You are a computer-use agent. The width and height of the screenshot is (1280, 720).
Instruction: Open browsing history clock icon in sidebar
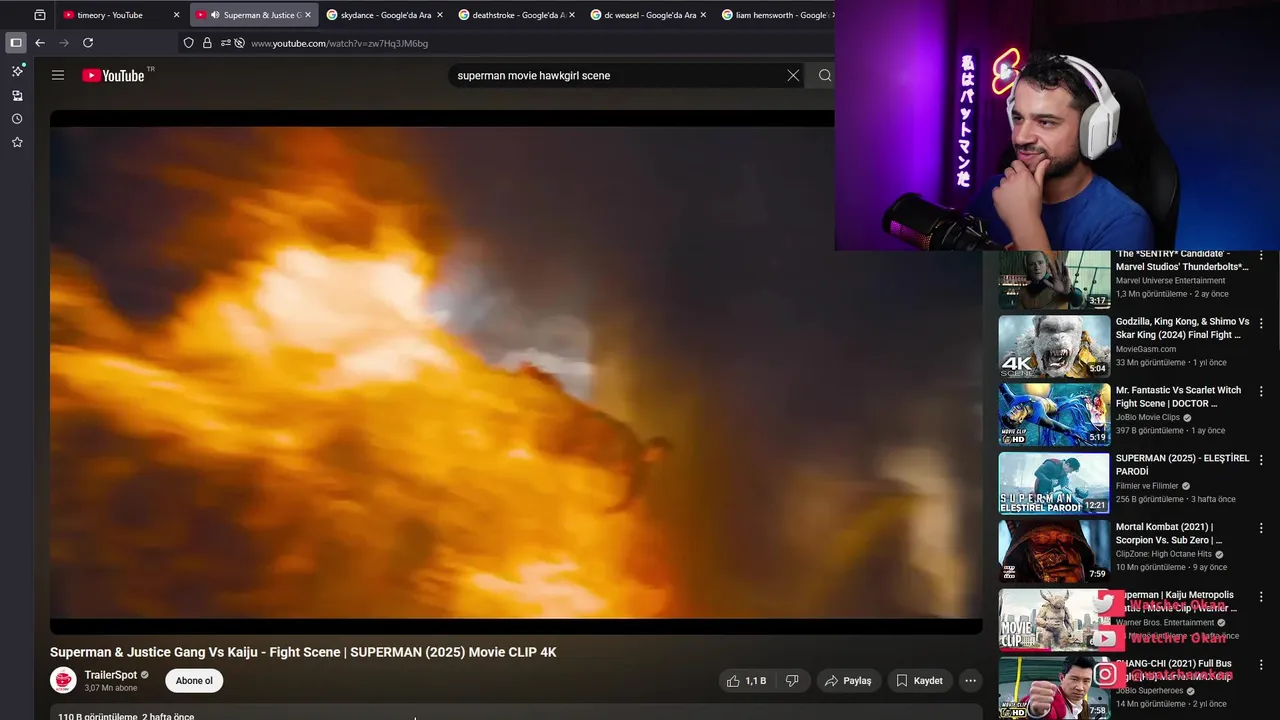coord(17,119)
